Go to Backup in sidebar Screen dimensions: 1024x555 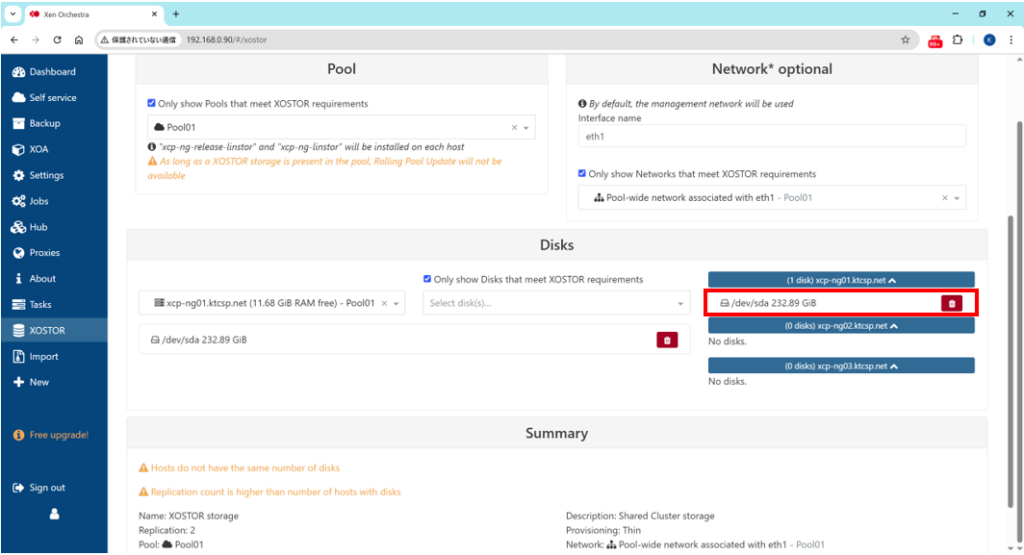coord(44,124)
